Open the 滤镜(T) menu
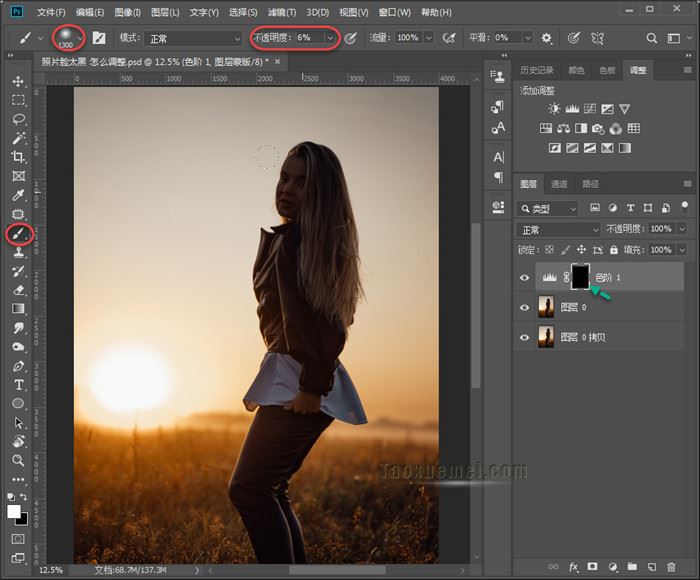Viewport: 700px width, 580px height. click(282, 12)
